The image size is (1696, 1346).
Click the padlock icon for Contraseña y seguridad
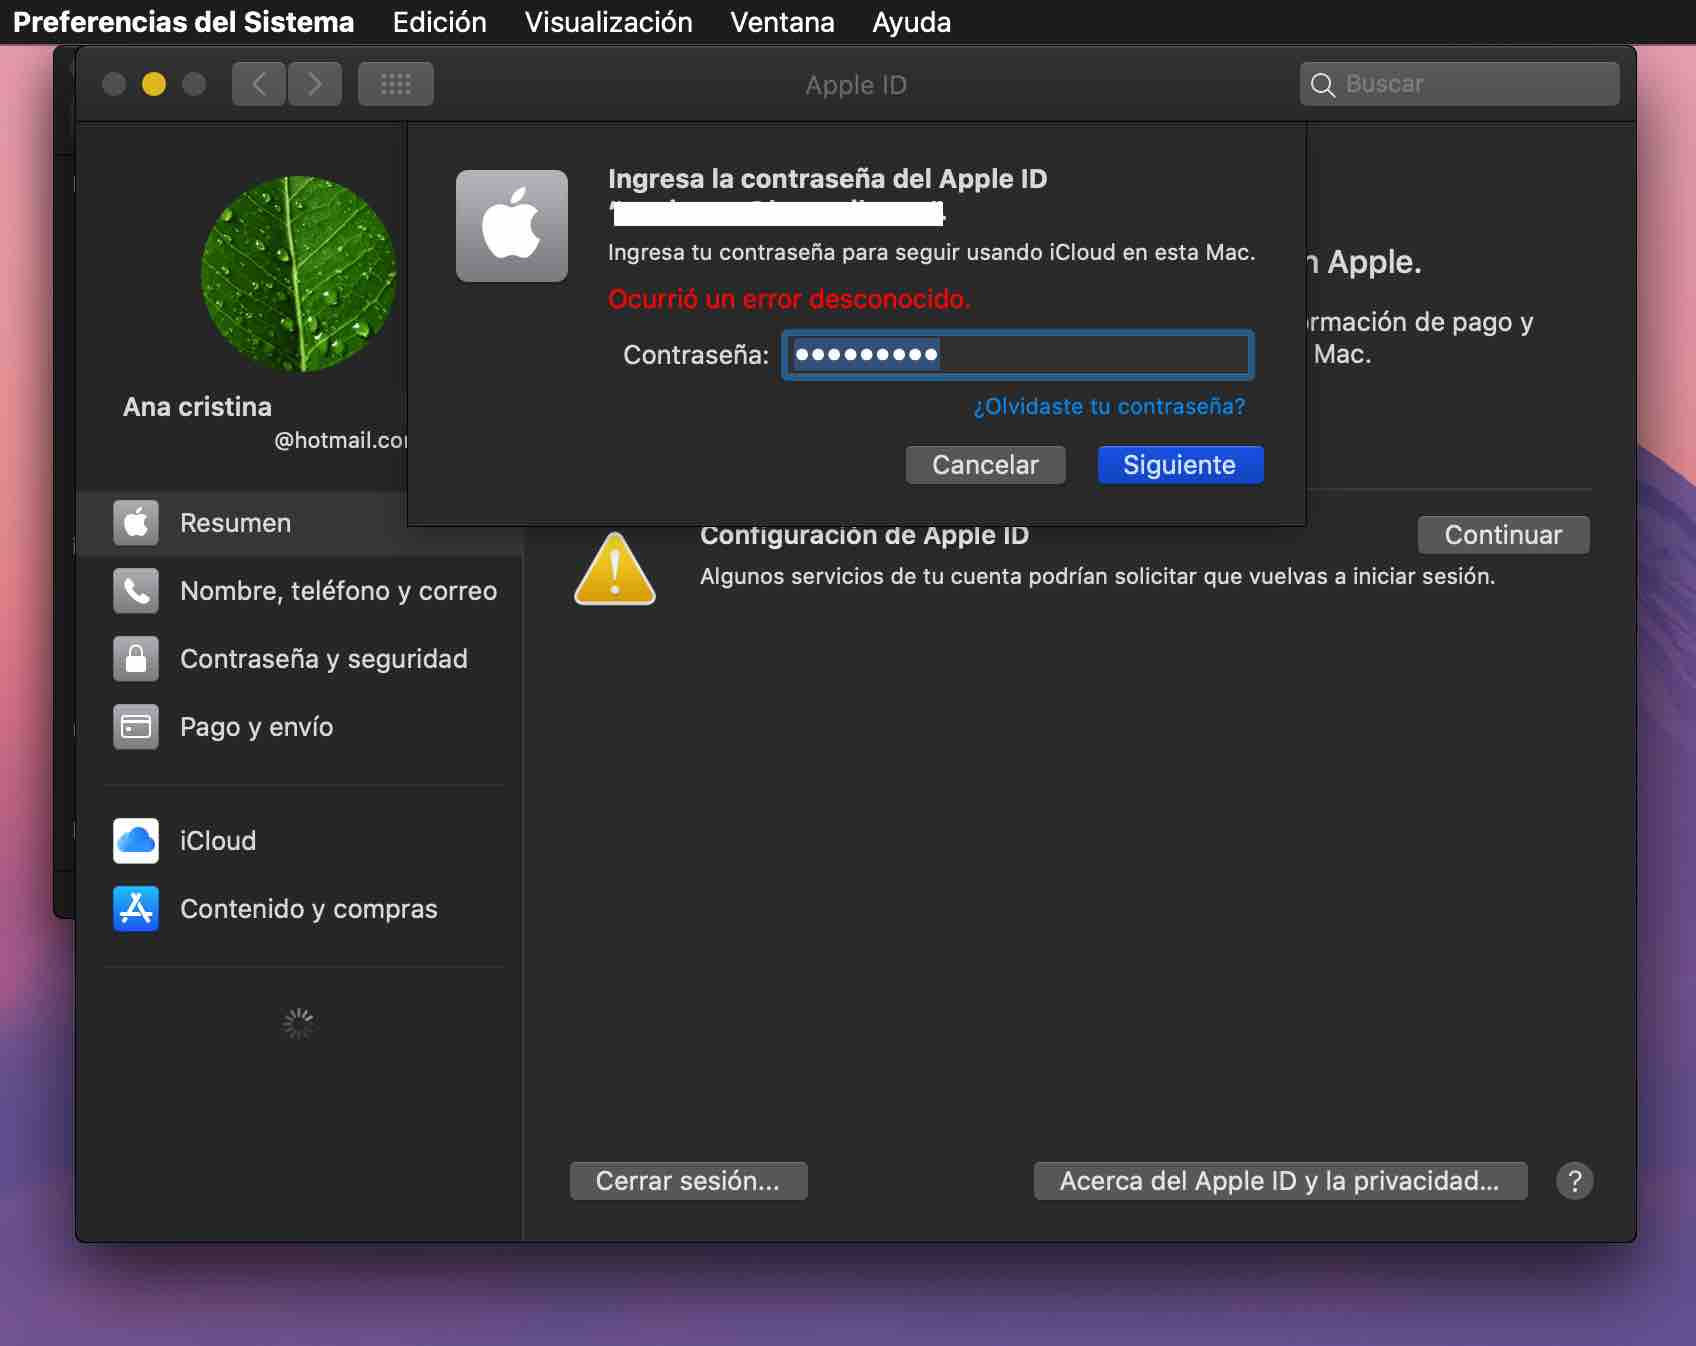pos(136,659)
